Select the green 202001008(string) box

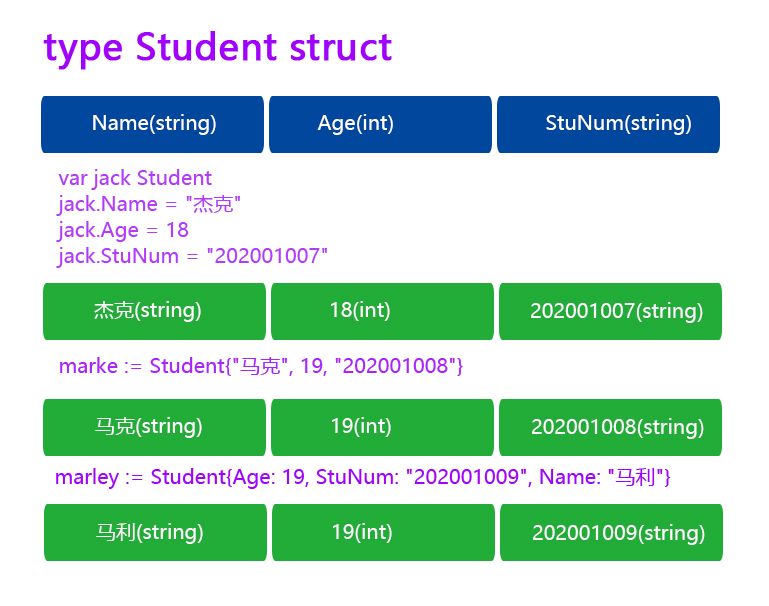coord(610,427)
